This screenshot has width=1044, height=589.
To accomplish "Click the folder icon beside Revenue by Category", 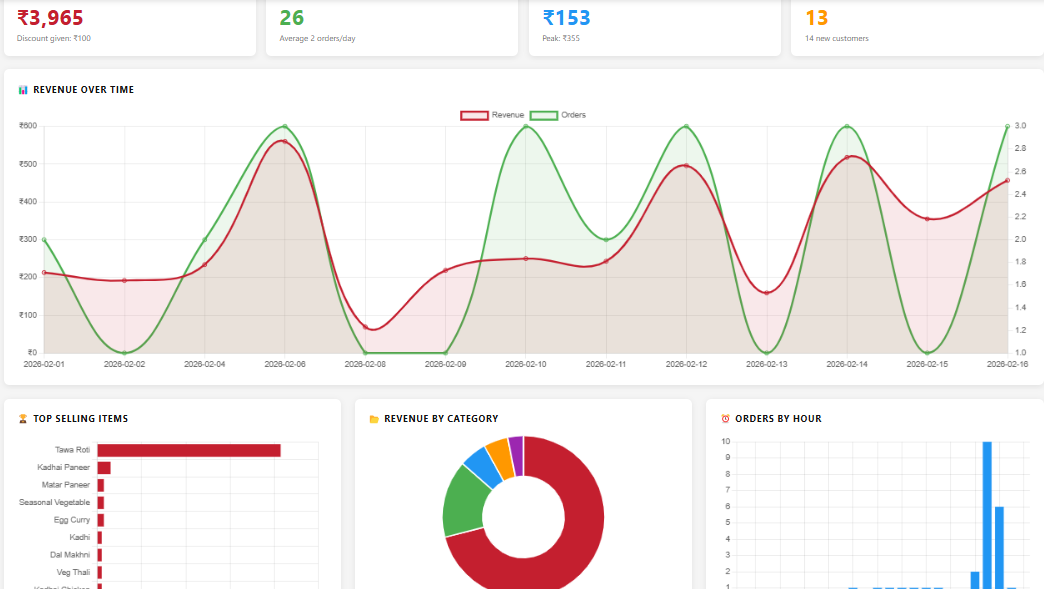I will click(374, 419).
